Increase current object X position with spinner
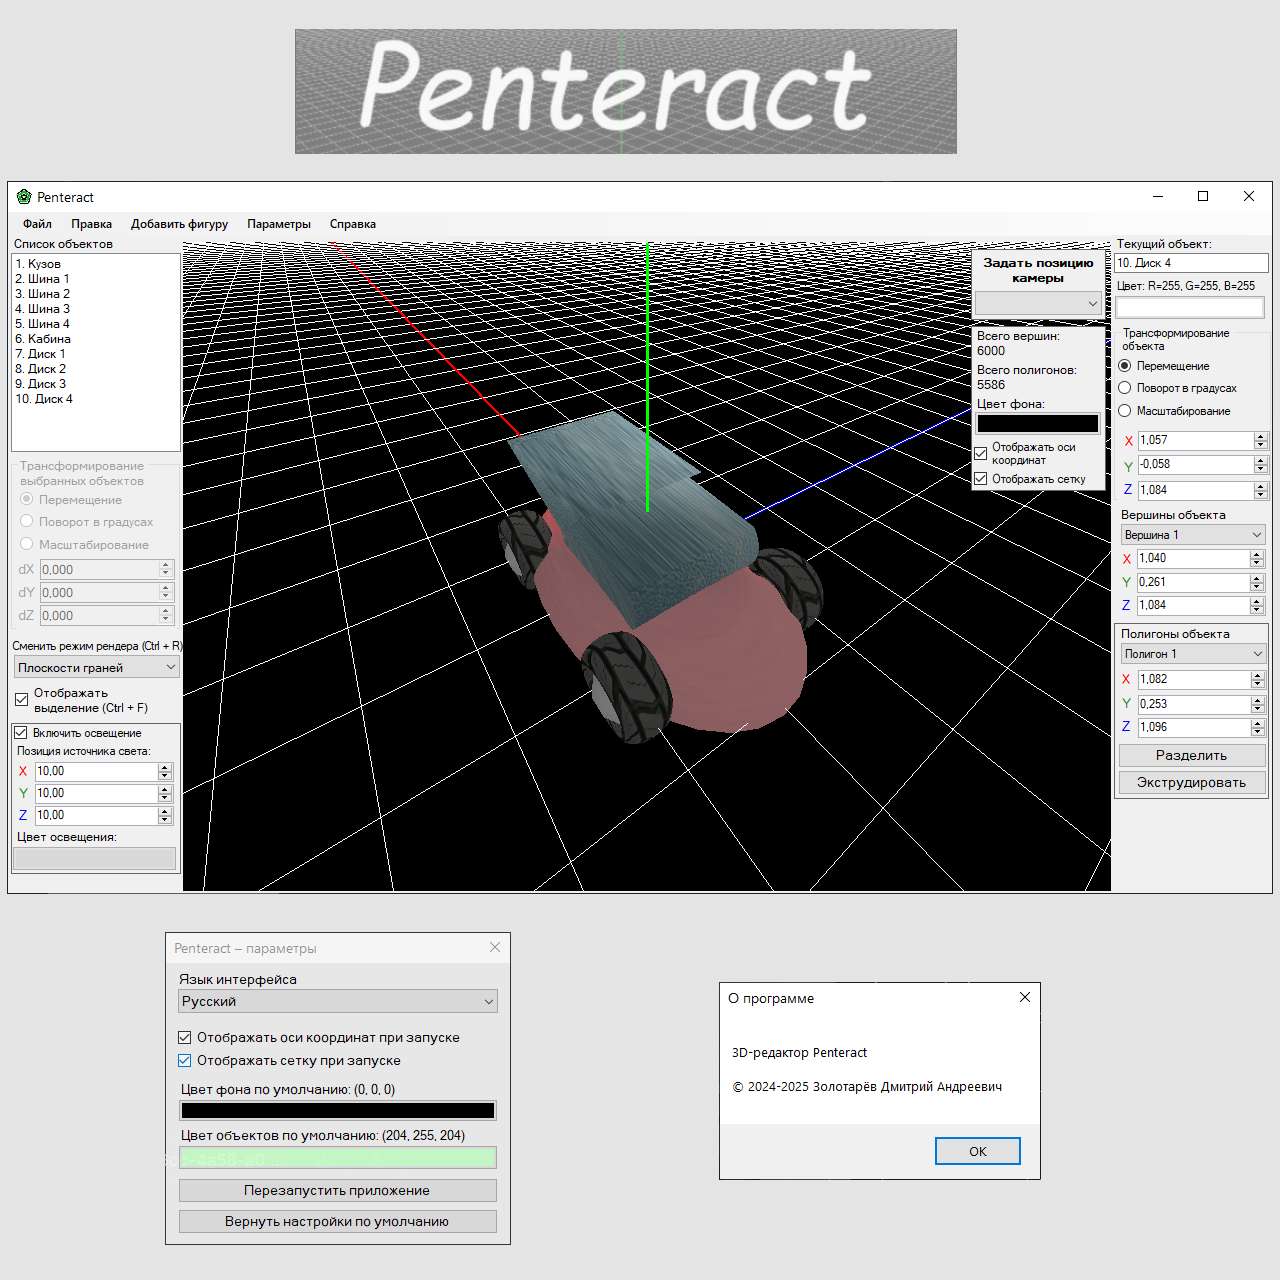The height and width of the screenshot is (1280, 1280). point(1261,436)
